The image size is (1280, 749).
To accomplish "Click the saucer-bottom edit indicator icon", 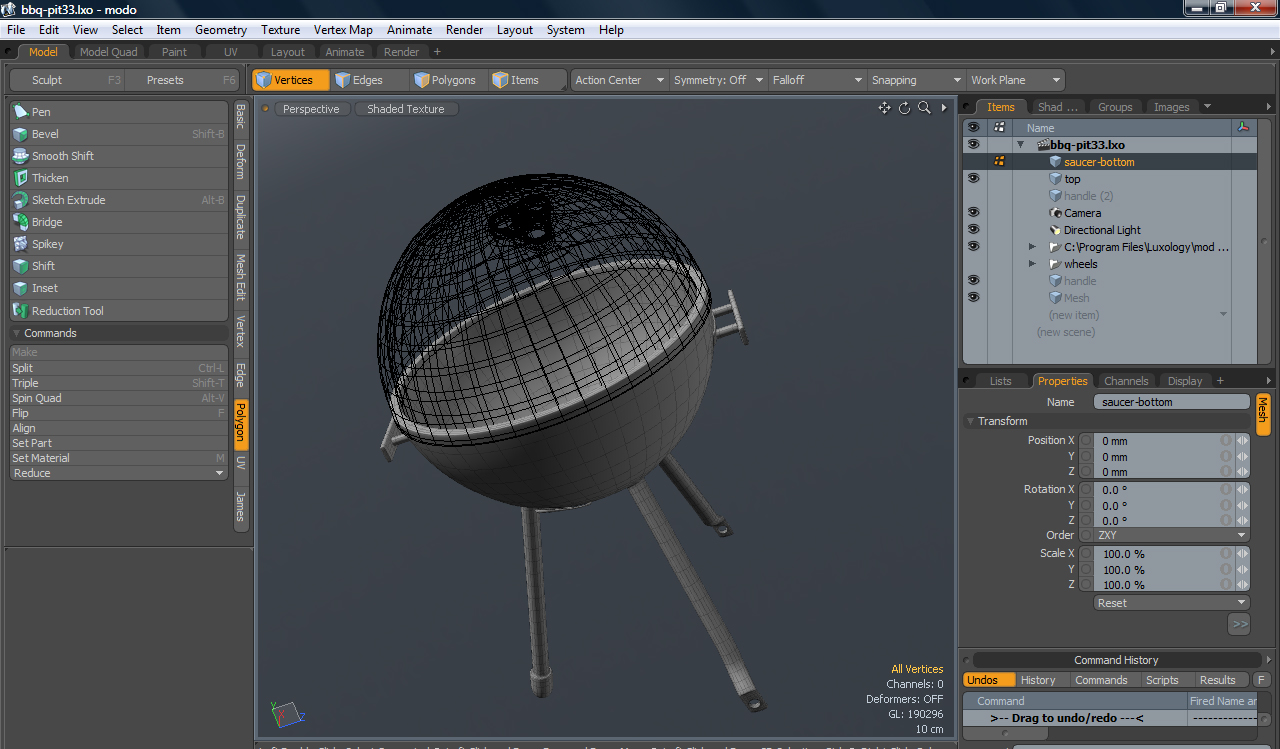I will 999,161.
